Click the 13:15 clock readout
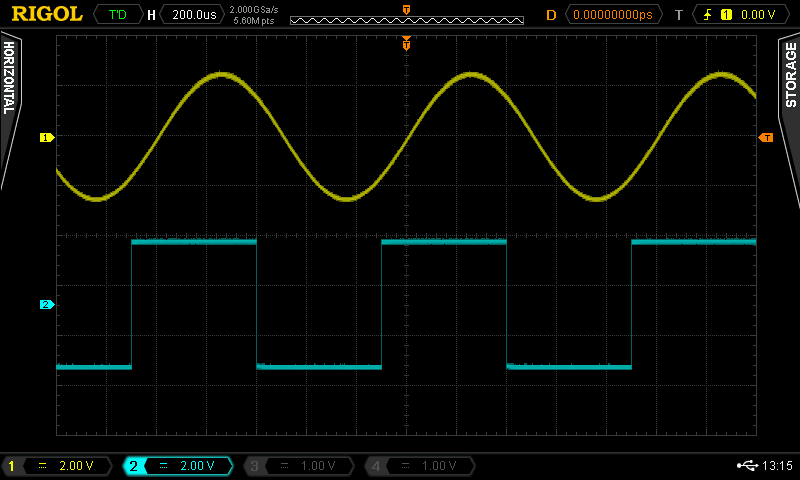This screenshot has width=800, height=480. tap(777, 465)
